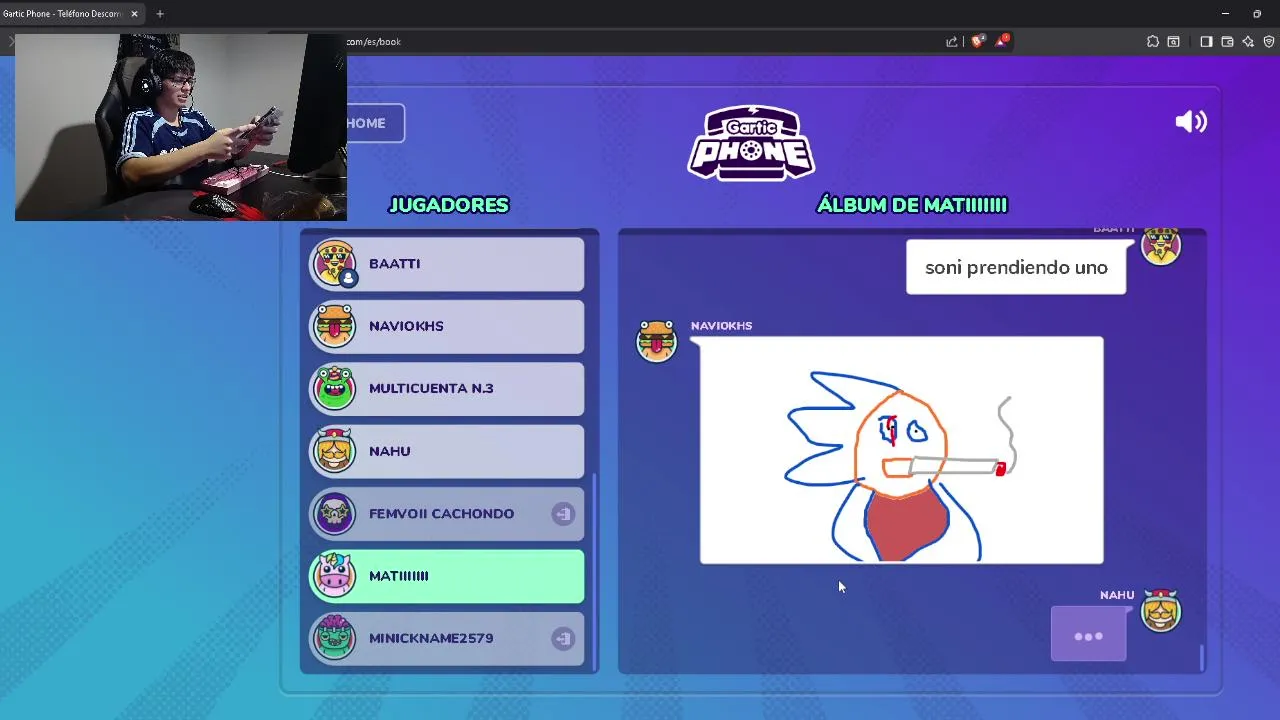Click the NAVIOKHS name label above drawing

click(721, 326)
